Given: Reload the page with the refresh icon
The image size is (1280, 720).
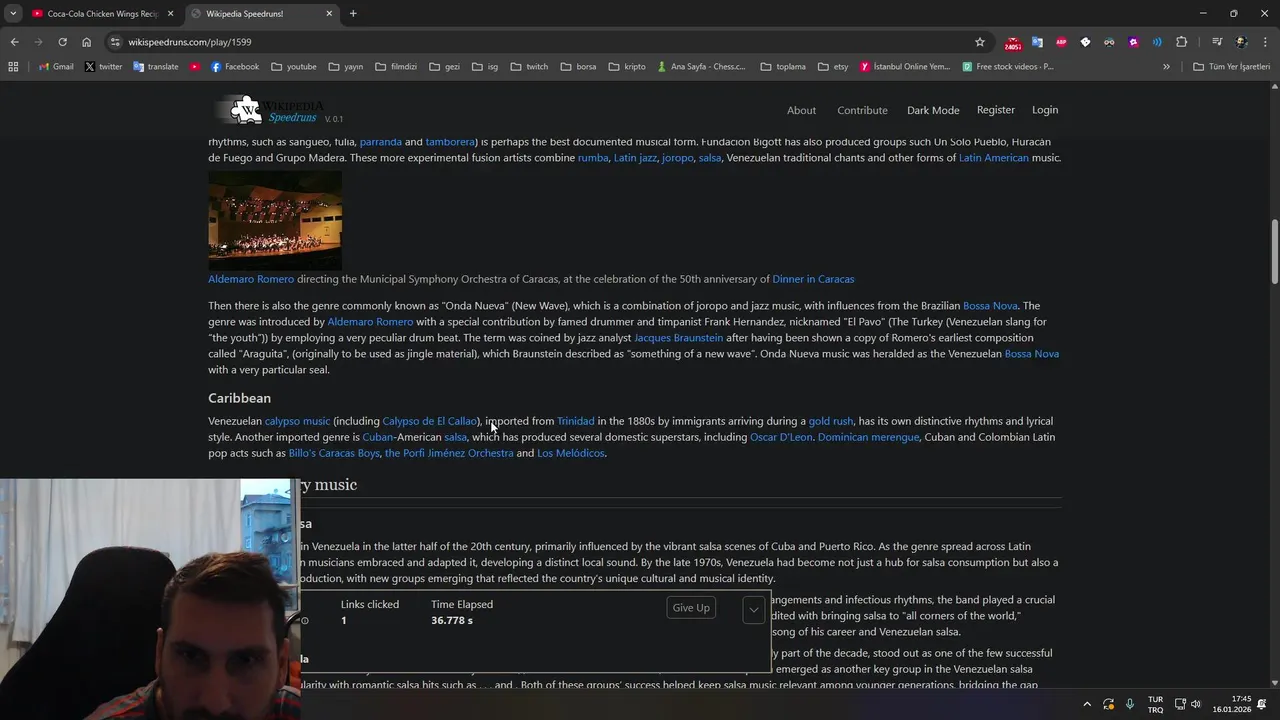Looking at the screenshot, I should (62, 42).
